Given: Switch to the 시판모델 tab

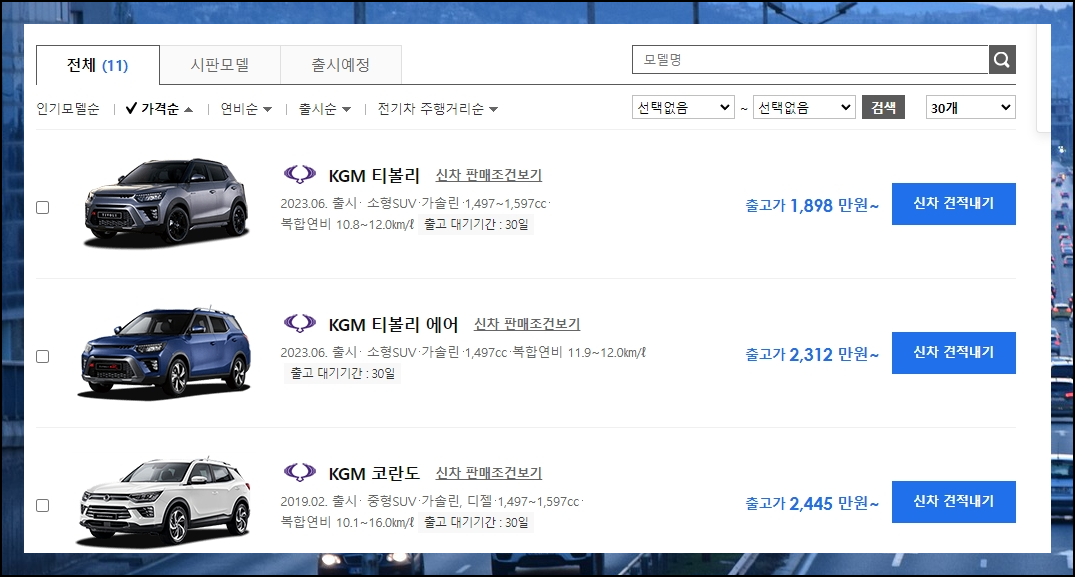Looking at the screenshot, I should click(220, 65).
